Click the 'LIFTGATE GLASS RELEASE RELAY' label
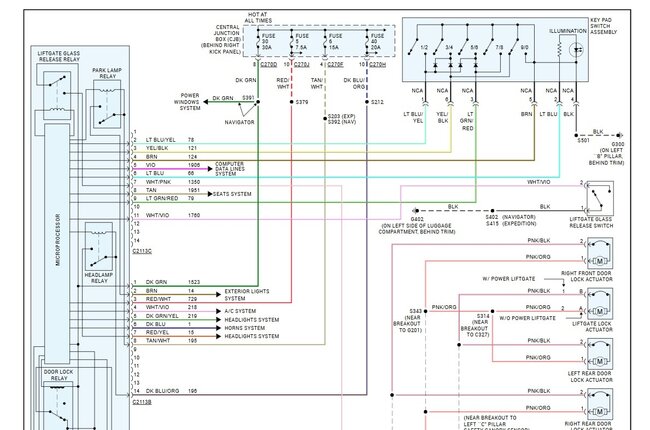 [x=58, y=56]
